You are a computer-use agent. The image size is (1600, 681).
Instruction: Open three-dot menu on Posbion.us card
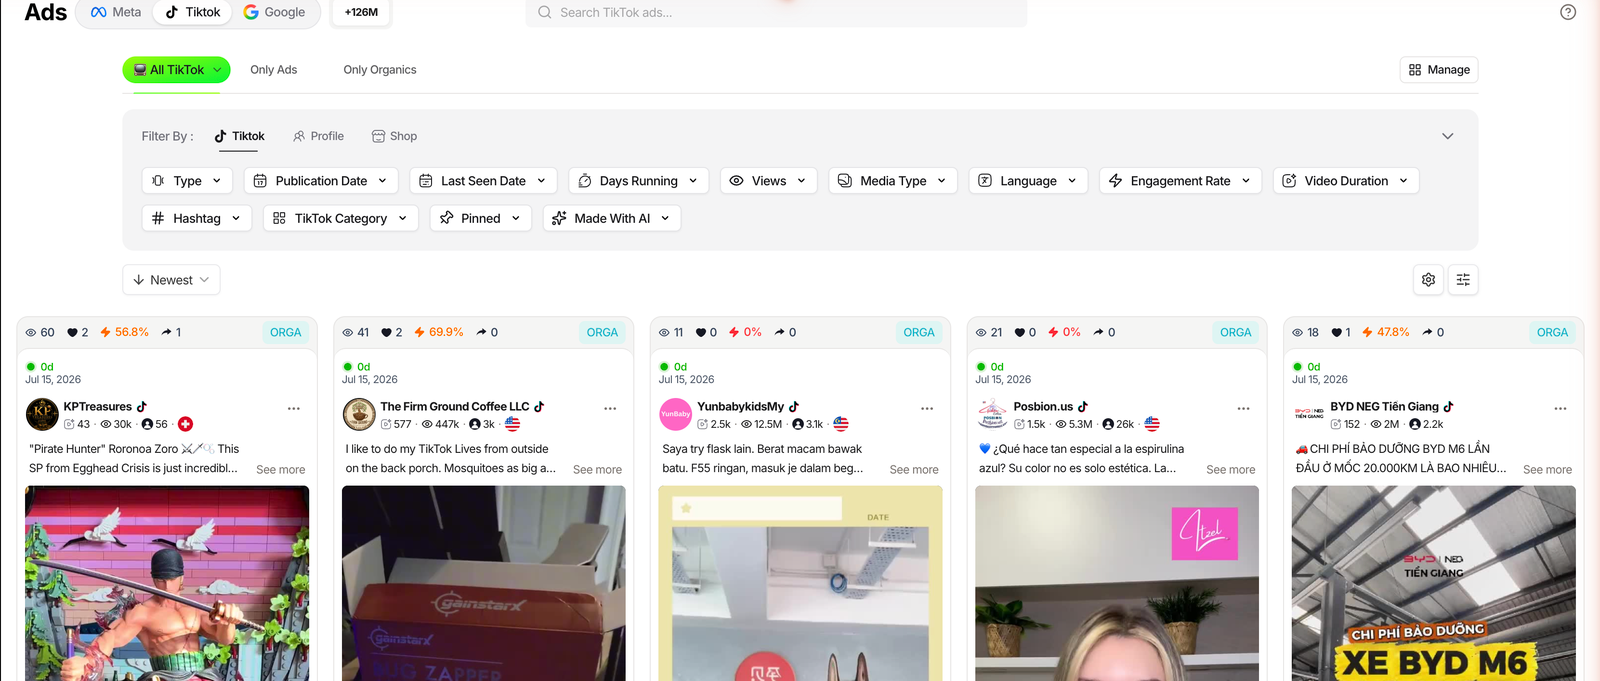(1243, 408)
